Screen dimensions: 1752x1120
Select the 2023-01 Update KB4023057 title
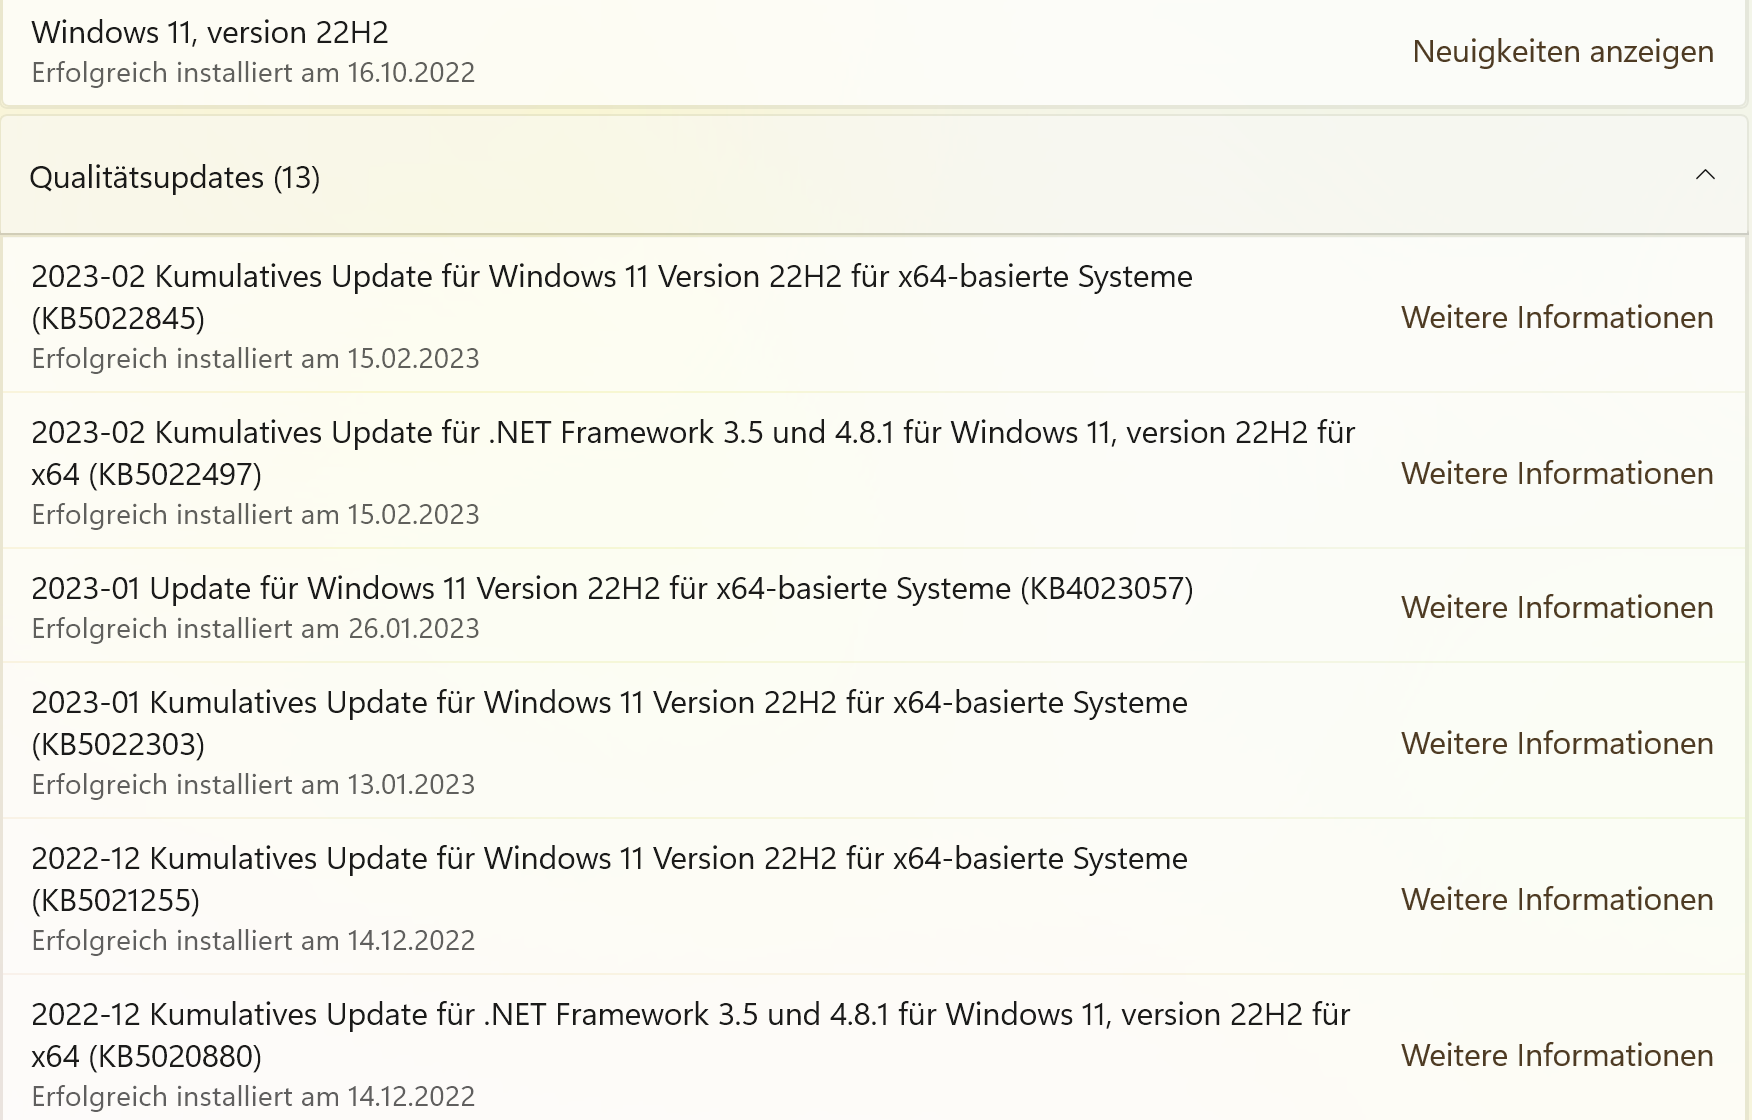tap(612, 589)
